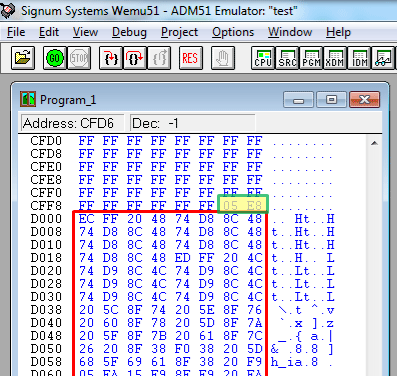The height and width of the screenshot is (376, 397).
Task: Click the grayed step-out braces icon
Action: pos(159,58)
